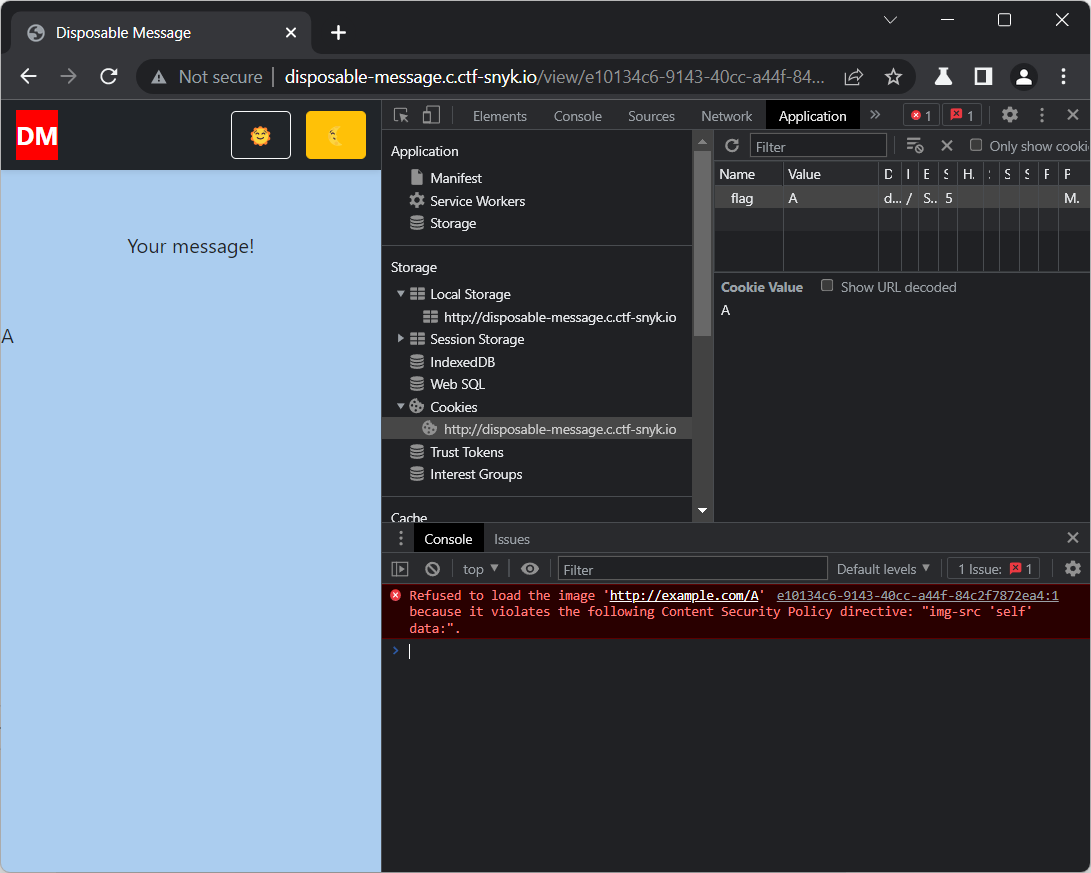Collapse the Cookies tree node
1091x873 pixels.
401,406
